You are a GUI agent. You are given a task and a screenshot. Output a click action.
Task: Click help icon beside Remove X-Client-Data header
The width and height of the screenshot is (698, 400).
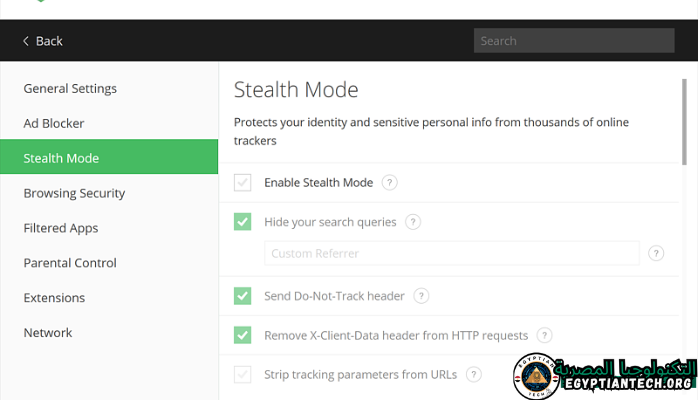(545, 336)
